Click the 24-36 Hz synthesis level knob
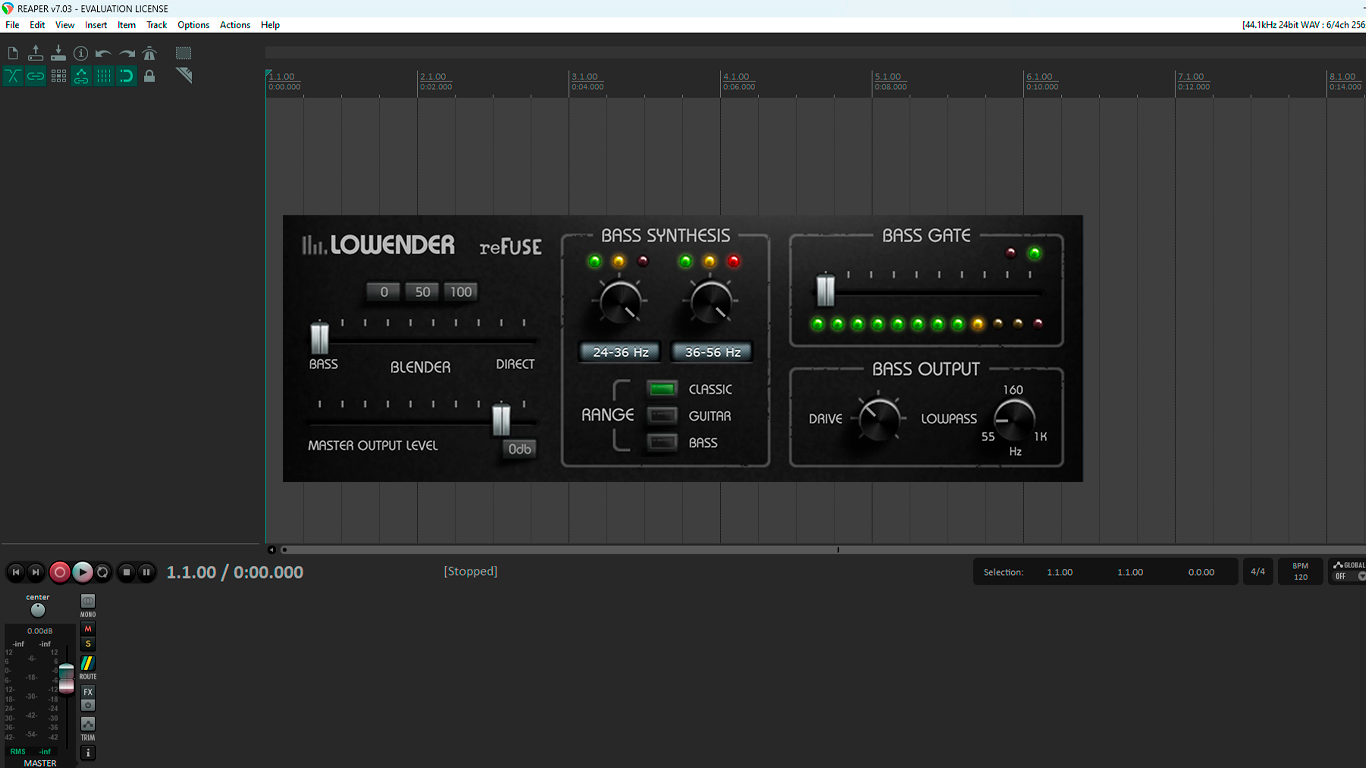This screenshot has height=768, width=1366. pos(620,301)
